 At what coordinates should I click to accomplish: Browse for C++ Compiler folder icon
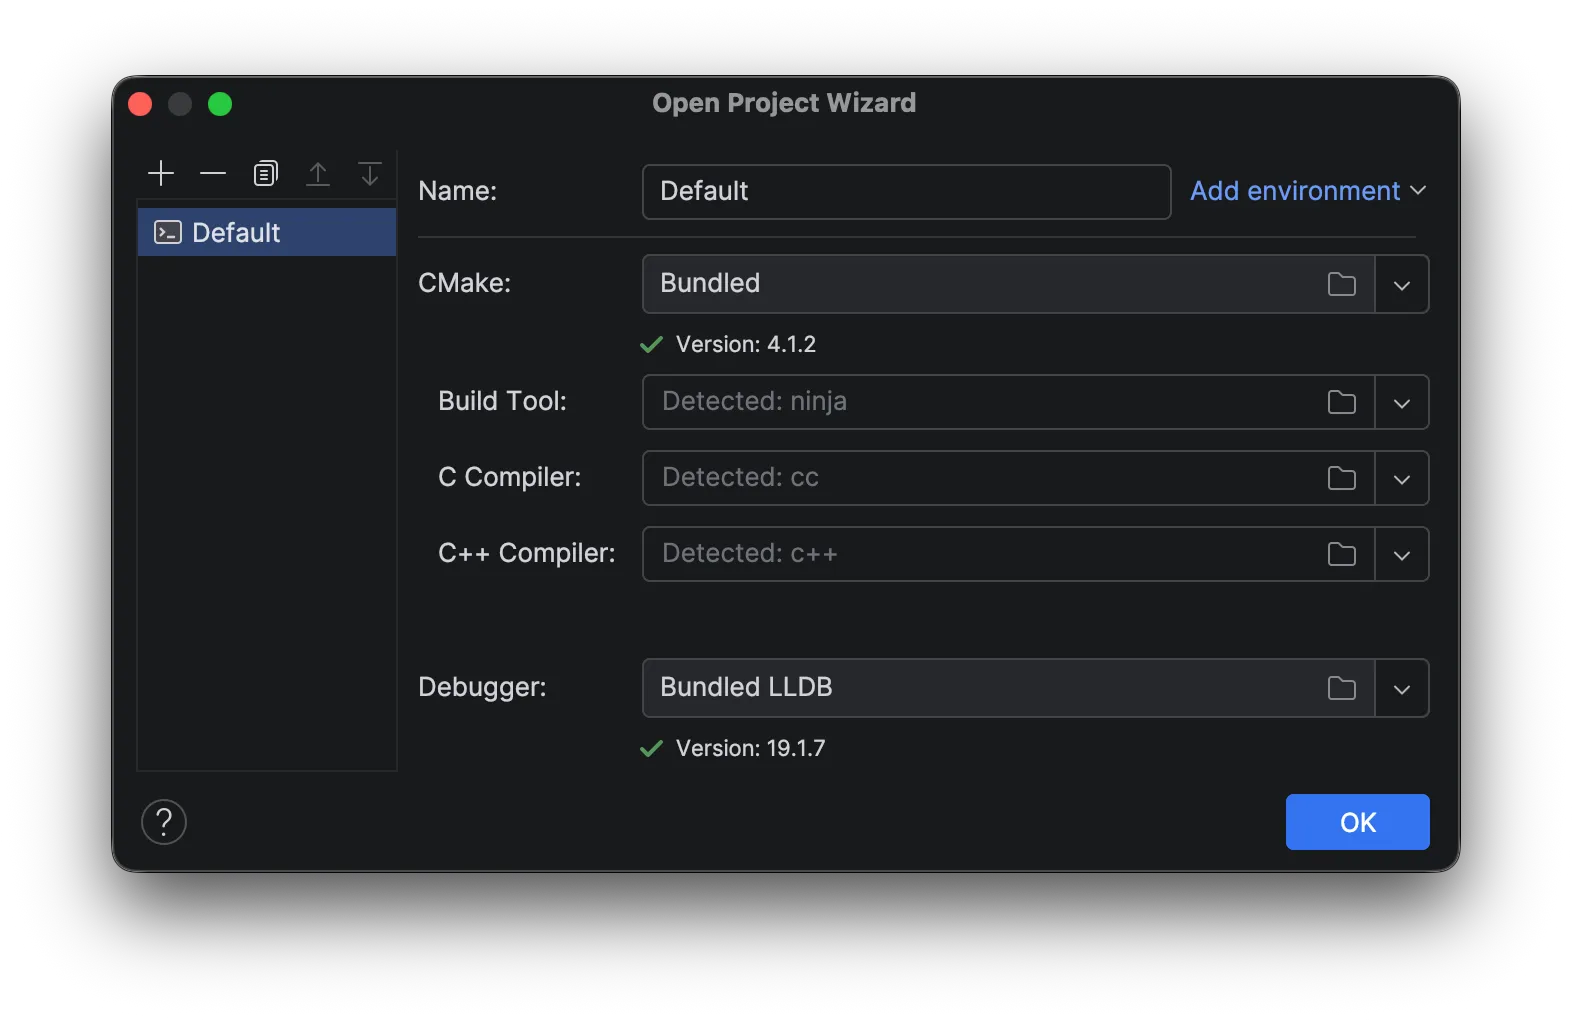(1341, 555)
